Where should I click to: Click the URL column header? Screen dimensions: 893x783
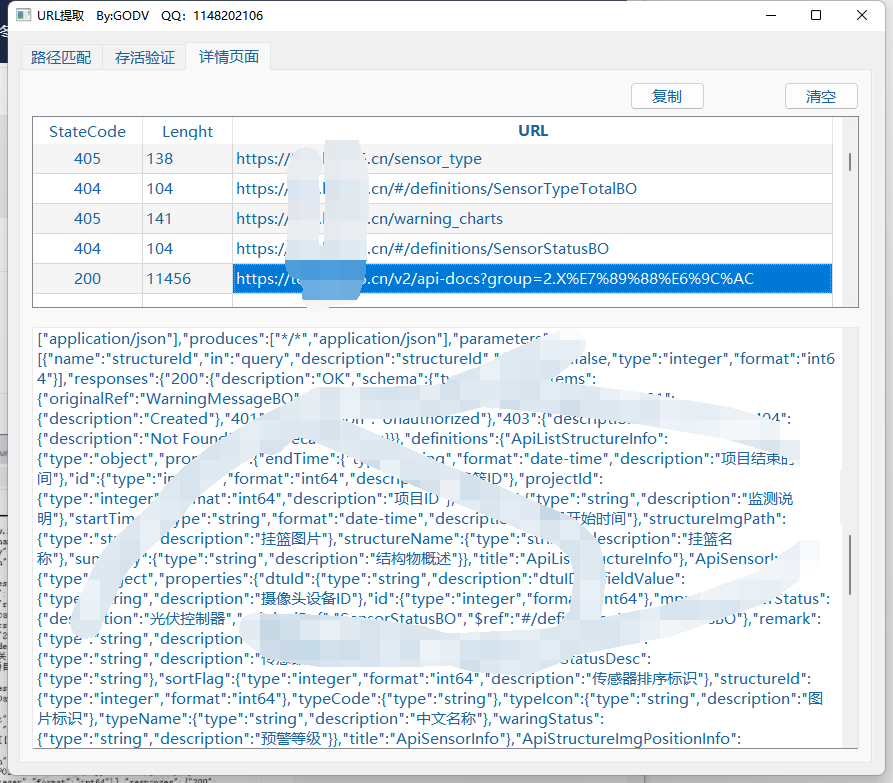(x=532, y=131)
